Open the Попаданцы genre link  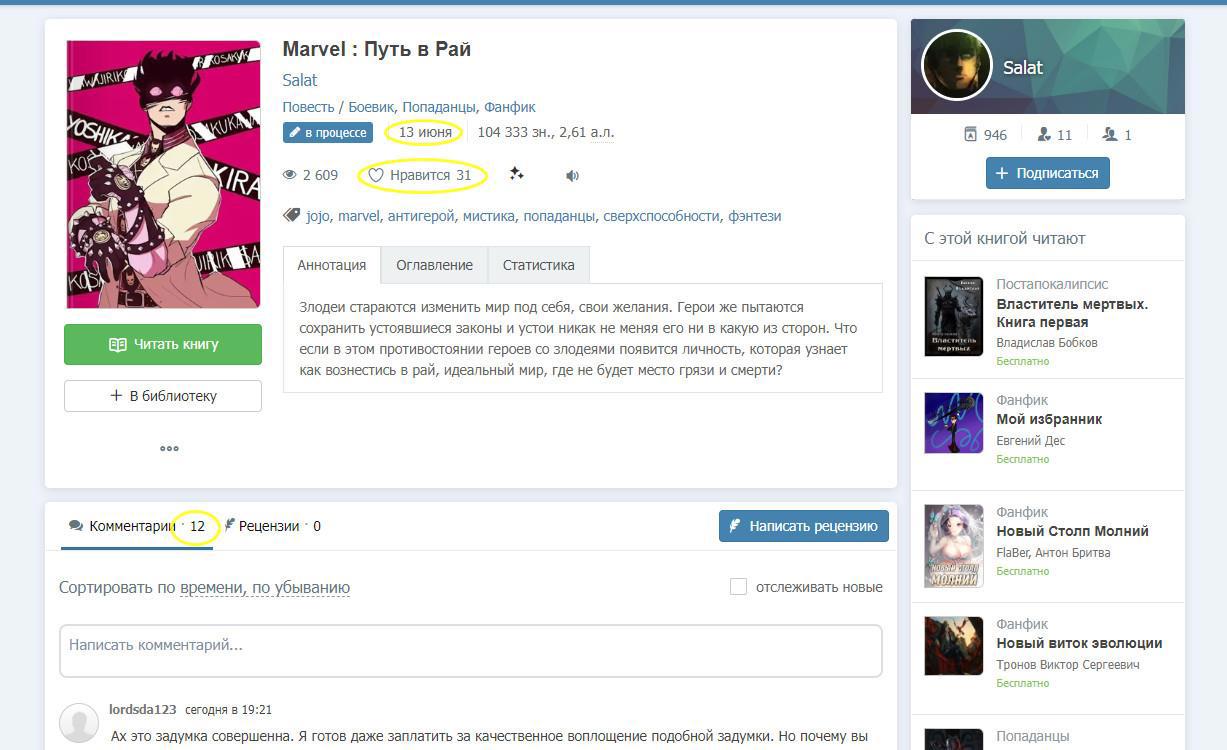pyautogui.click(x=439, y=107)
